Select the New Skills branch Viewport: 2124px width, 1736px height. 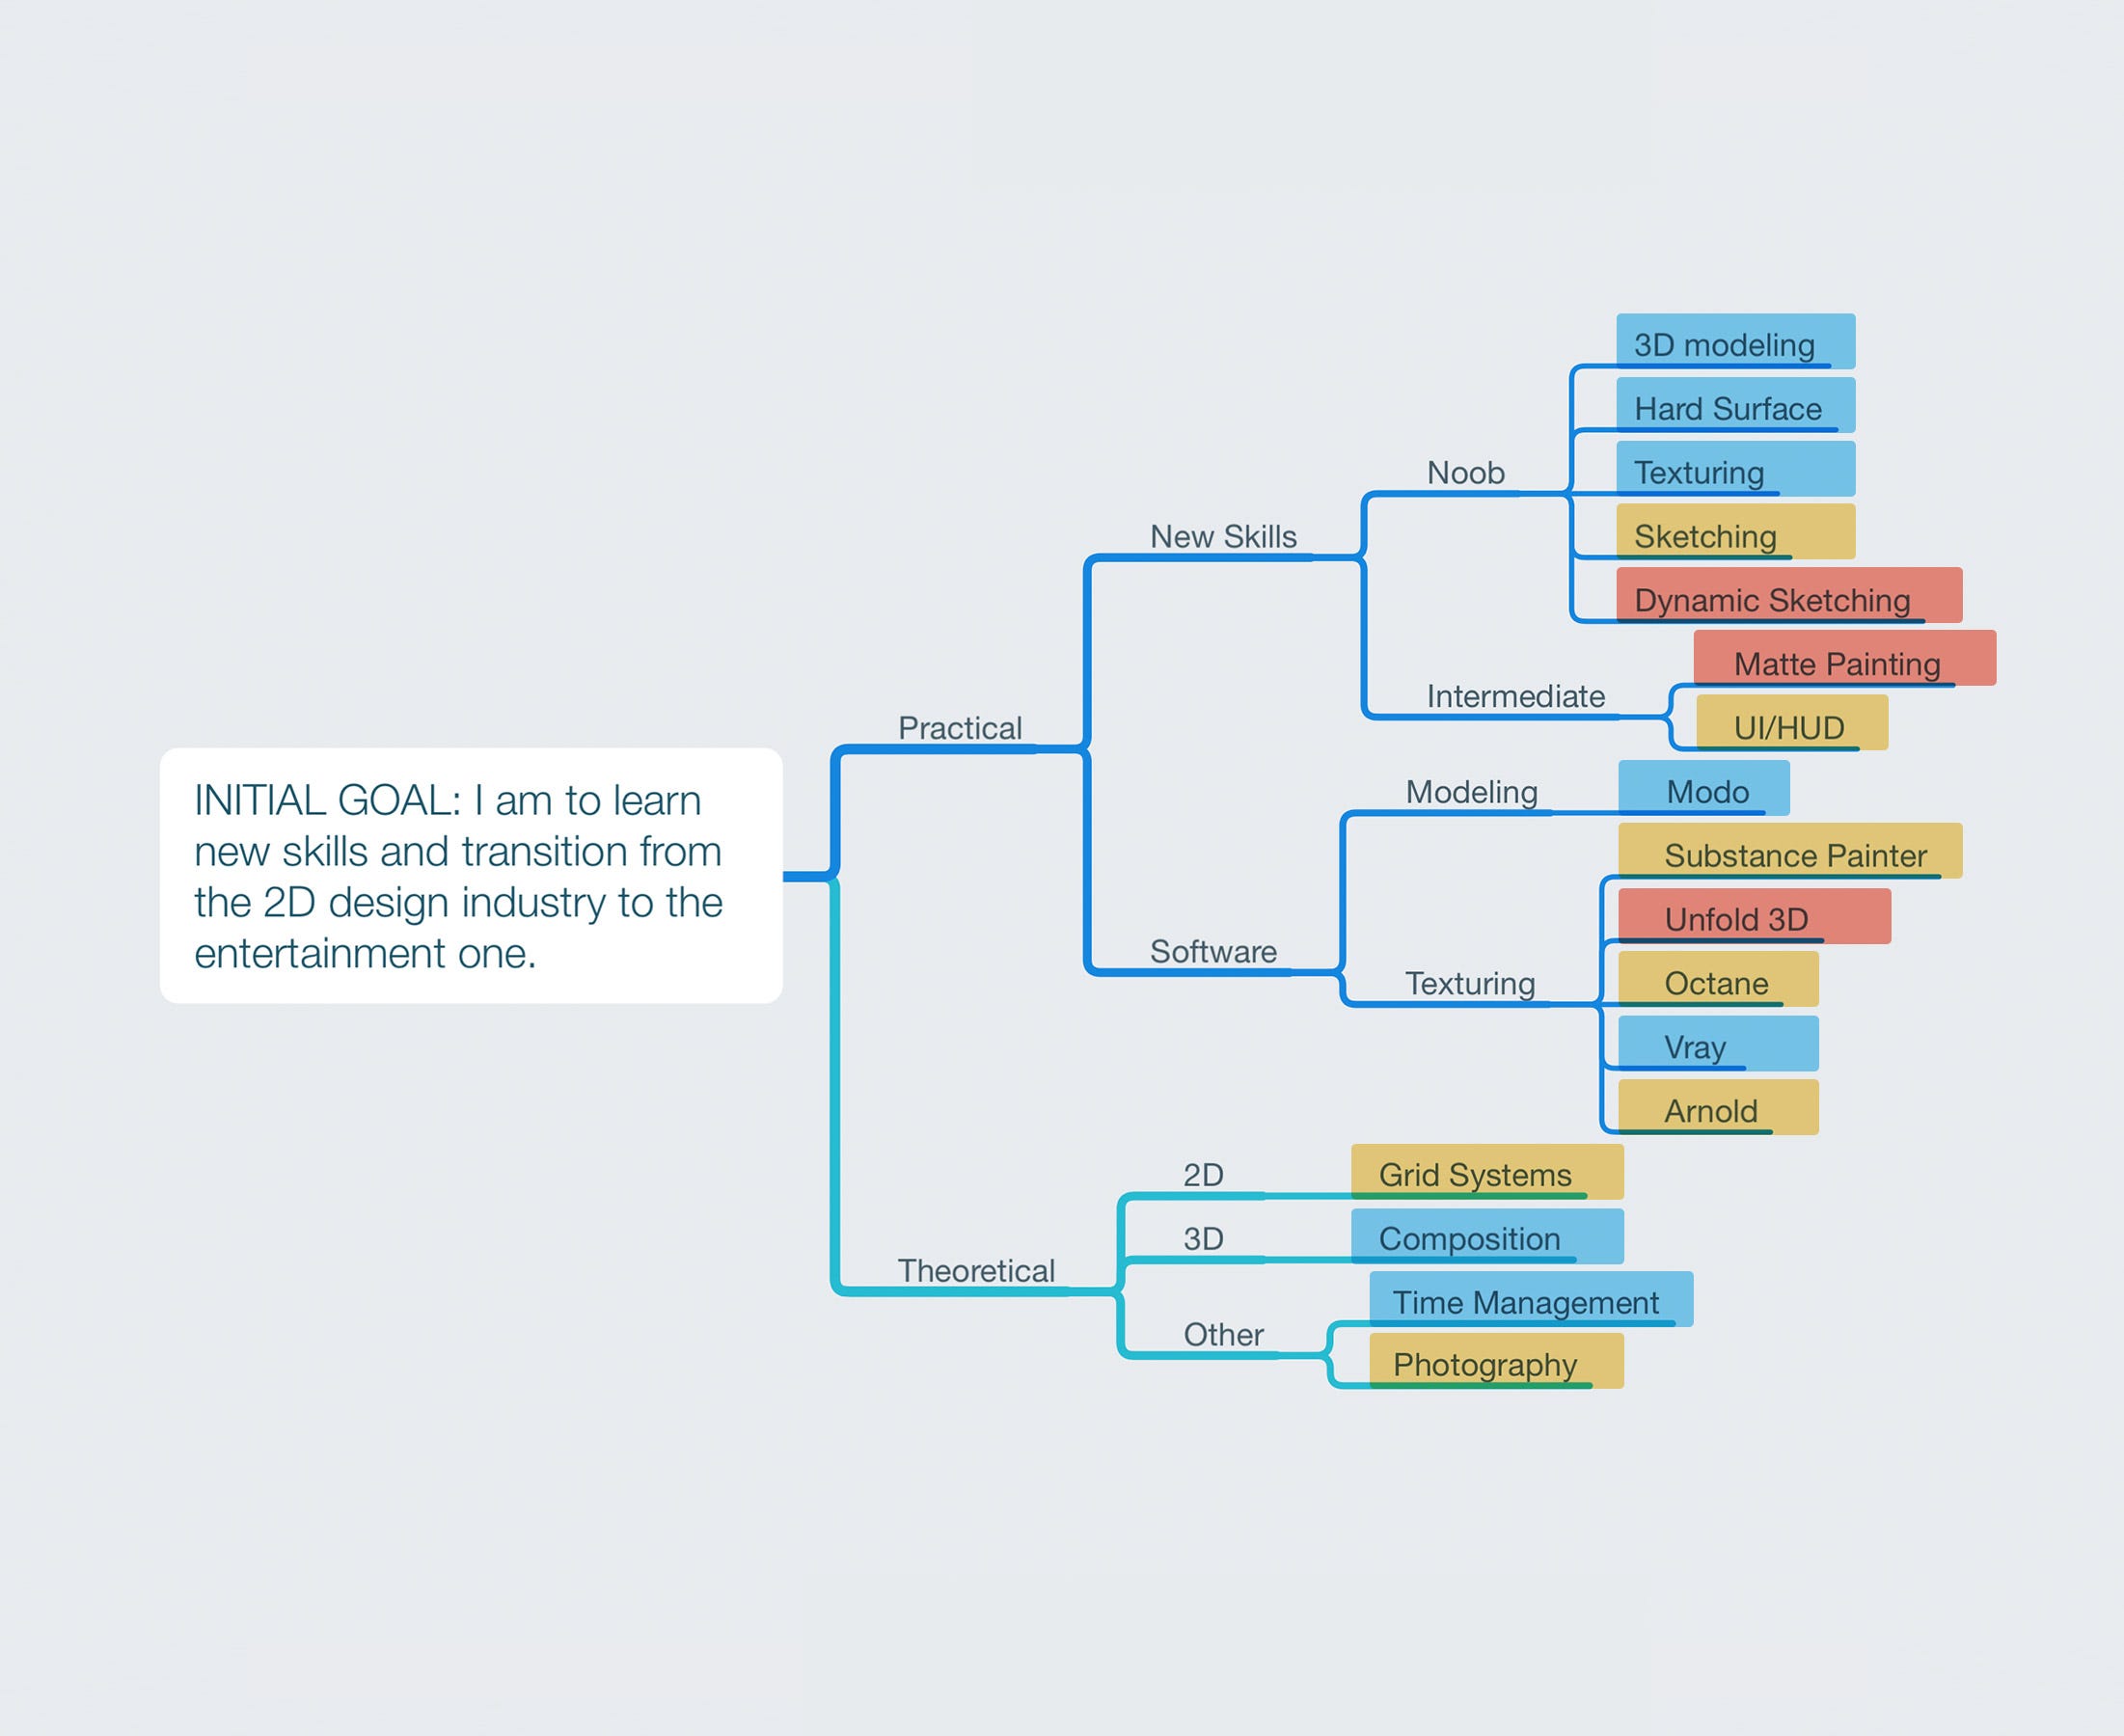coord(1222,536)
